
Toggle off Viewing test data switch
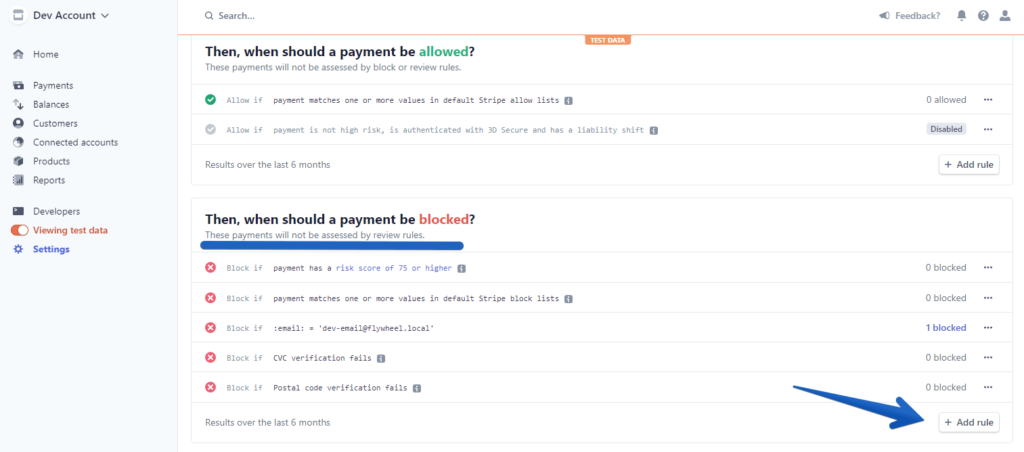20,231
